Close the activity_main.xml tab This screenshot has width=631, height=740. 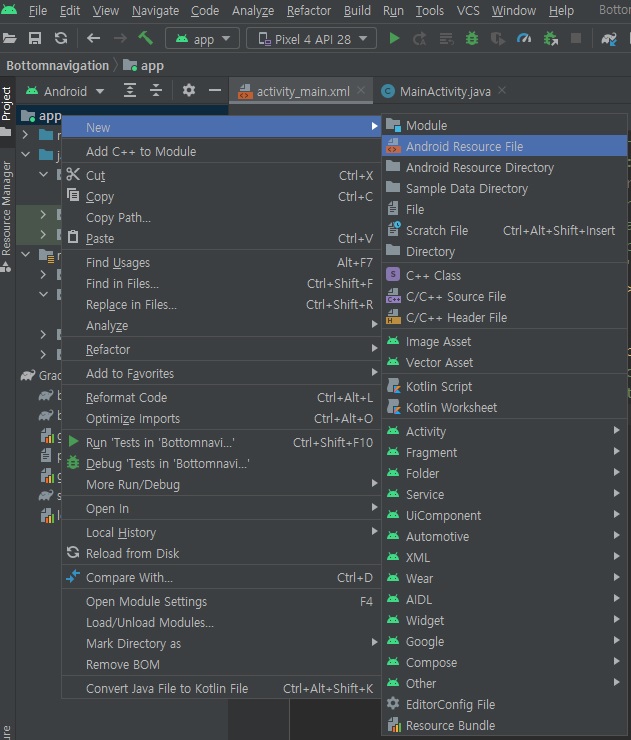(x=361, y=90)
